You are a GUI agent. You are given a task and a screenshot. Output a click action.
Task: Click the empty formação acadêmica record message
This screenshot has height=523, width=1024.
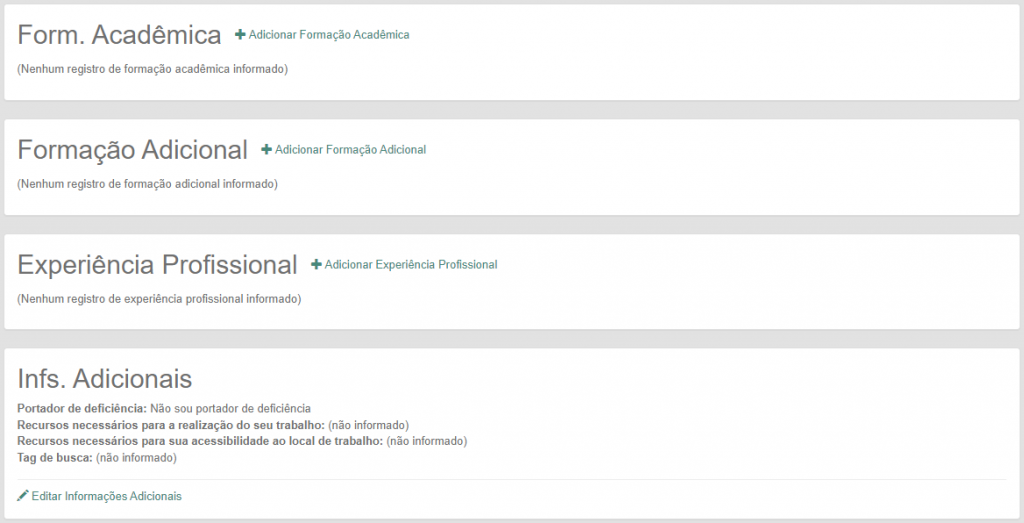tap(152, 69)
